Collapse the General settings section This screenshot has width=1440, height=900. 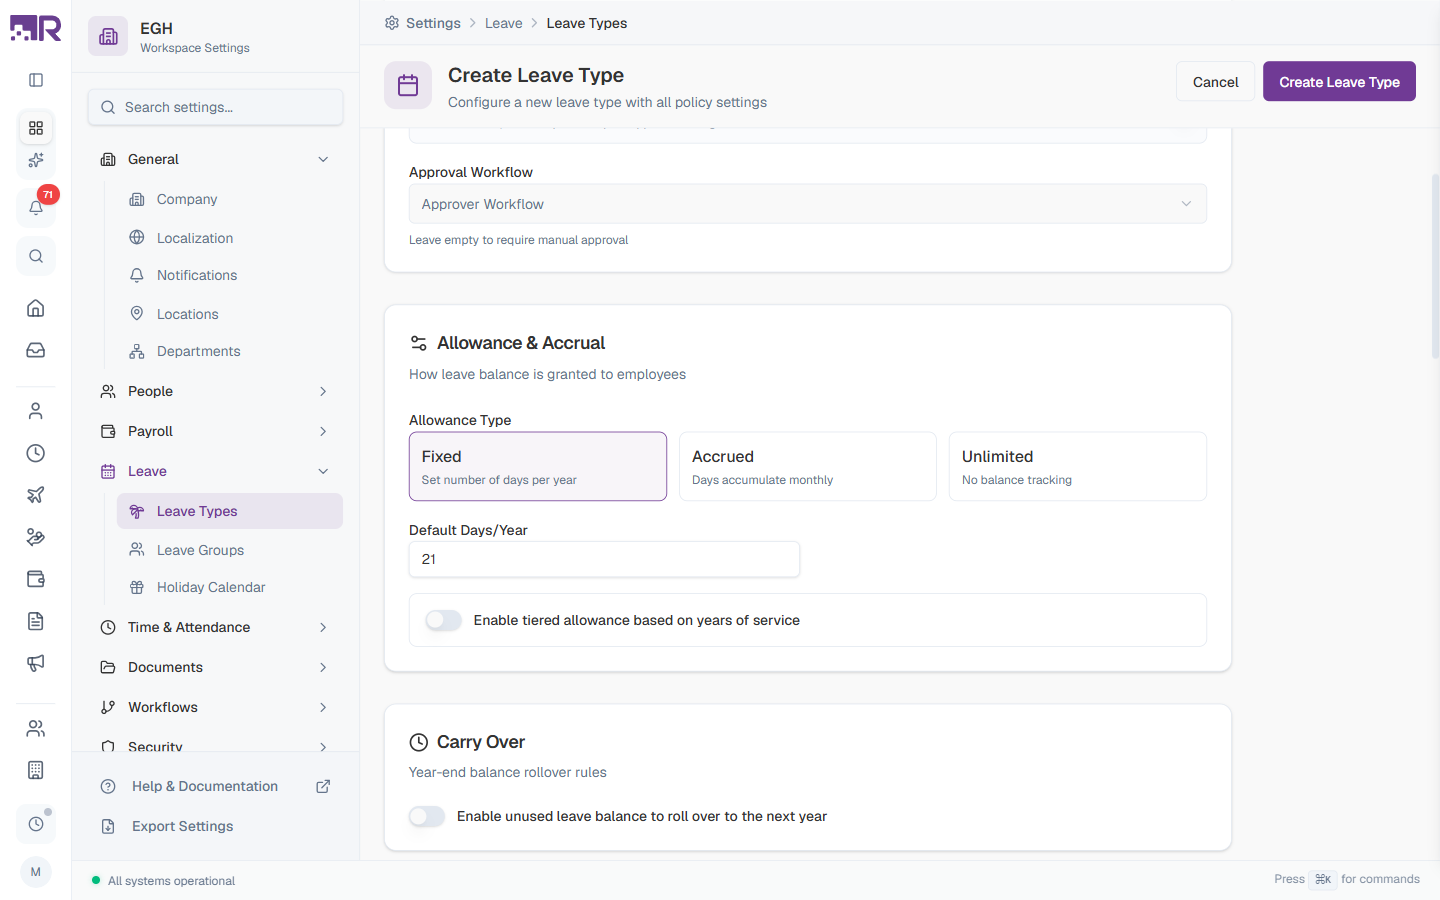click(216, 159)
